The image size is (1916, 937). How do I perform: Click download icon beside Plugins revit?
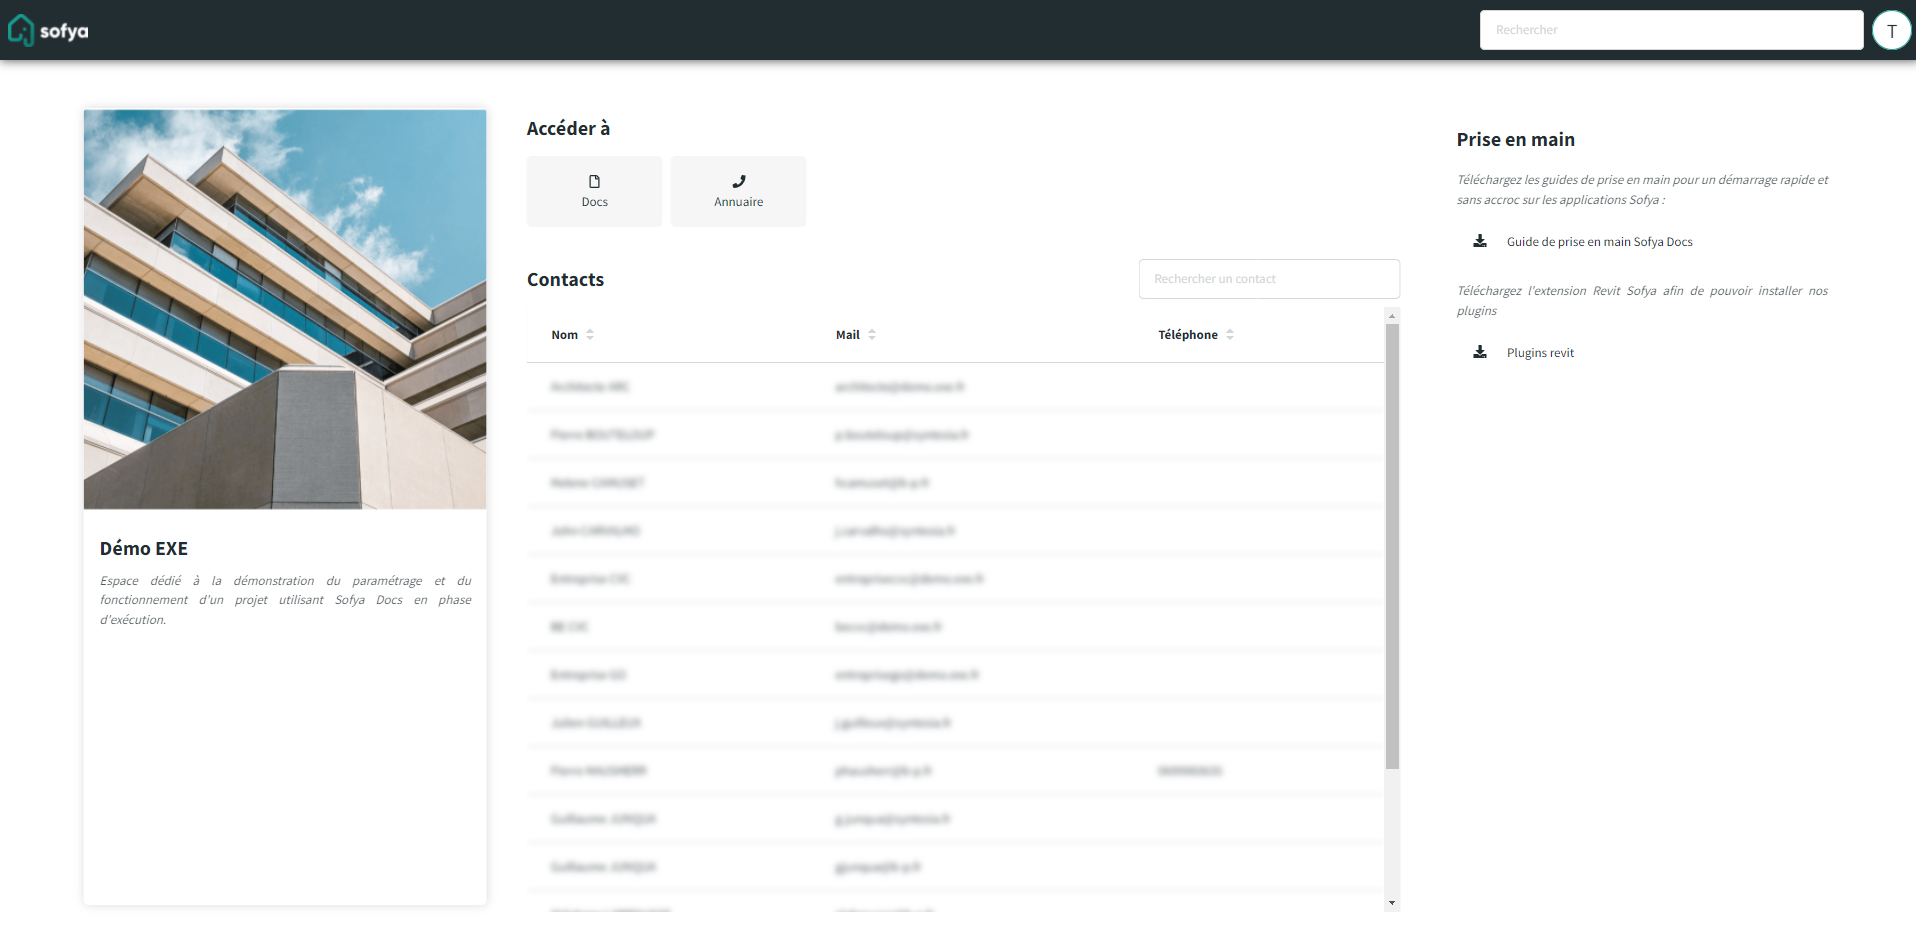[1480, 352]
